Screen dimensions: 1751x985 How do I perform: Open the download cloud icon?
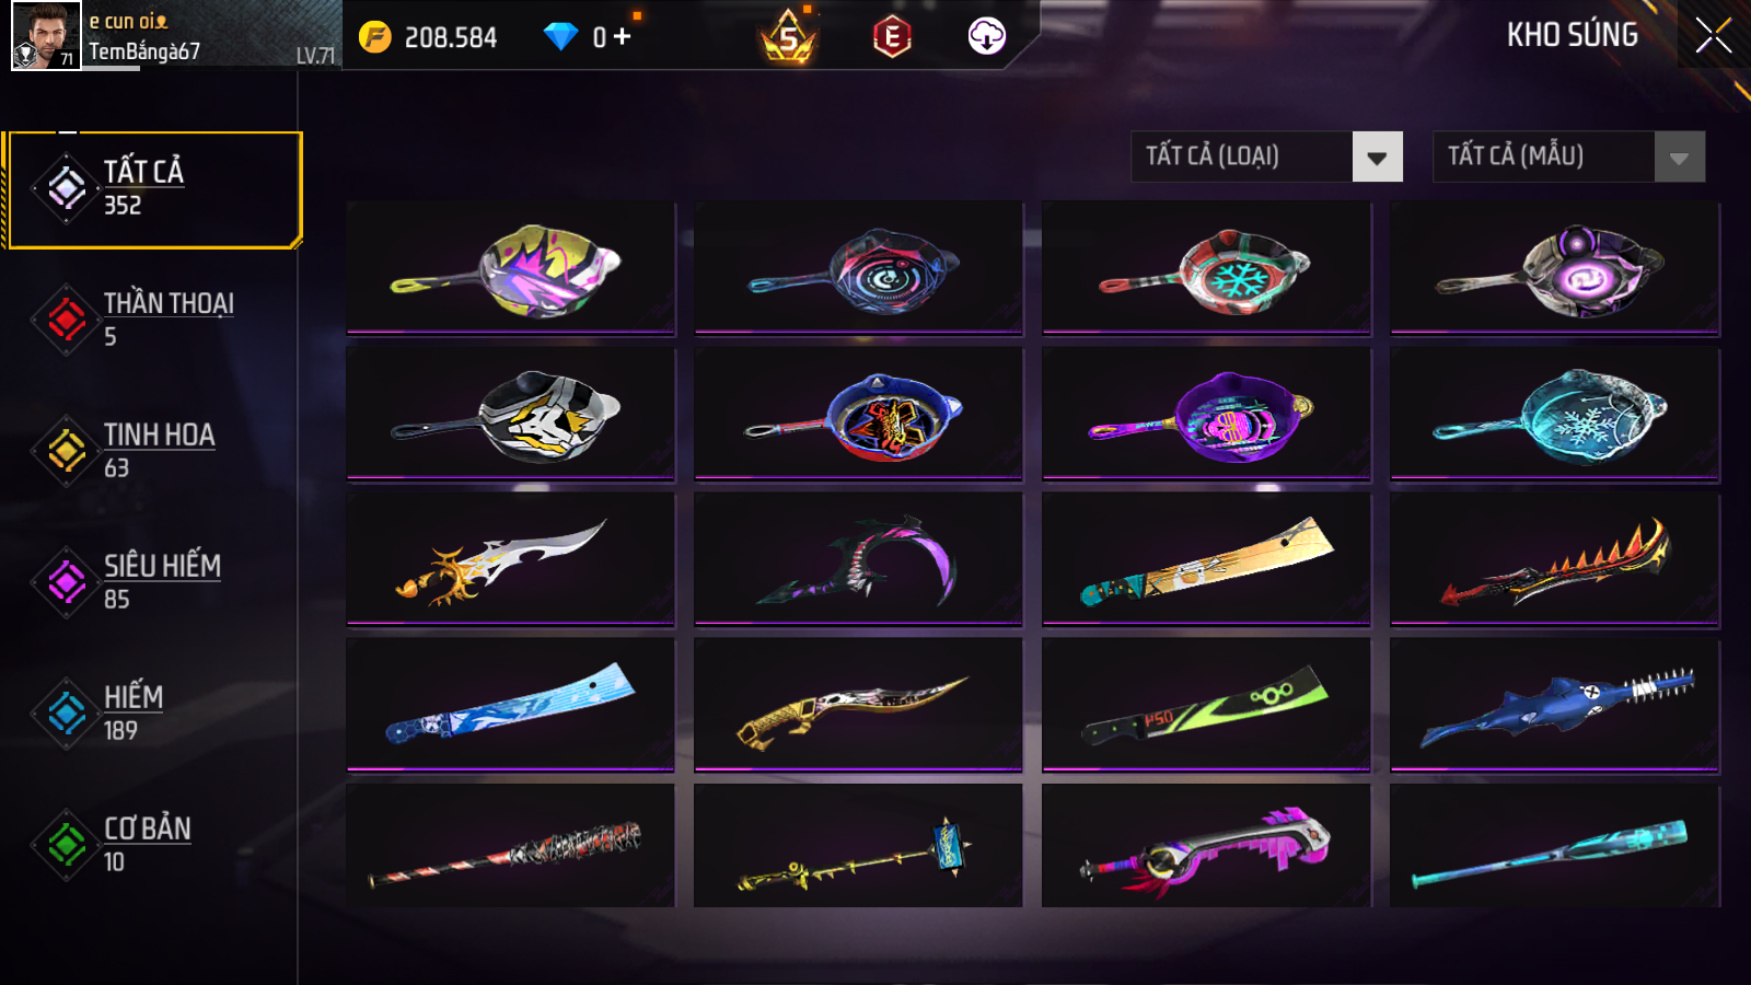[x=986, y=36]
